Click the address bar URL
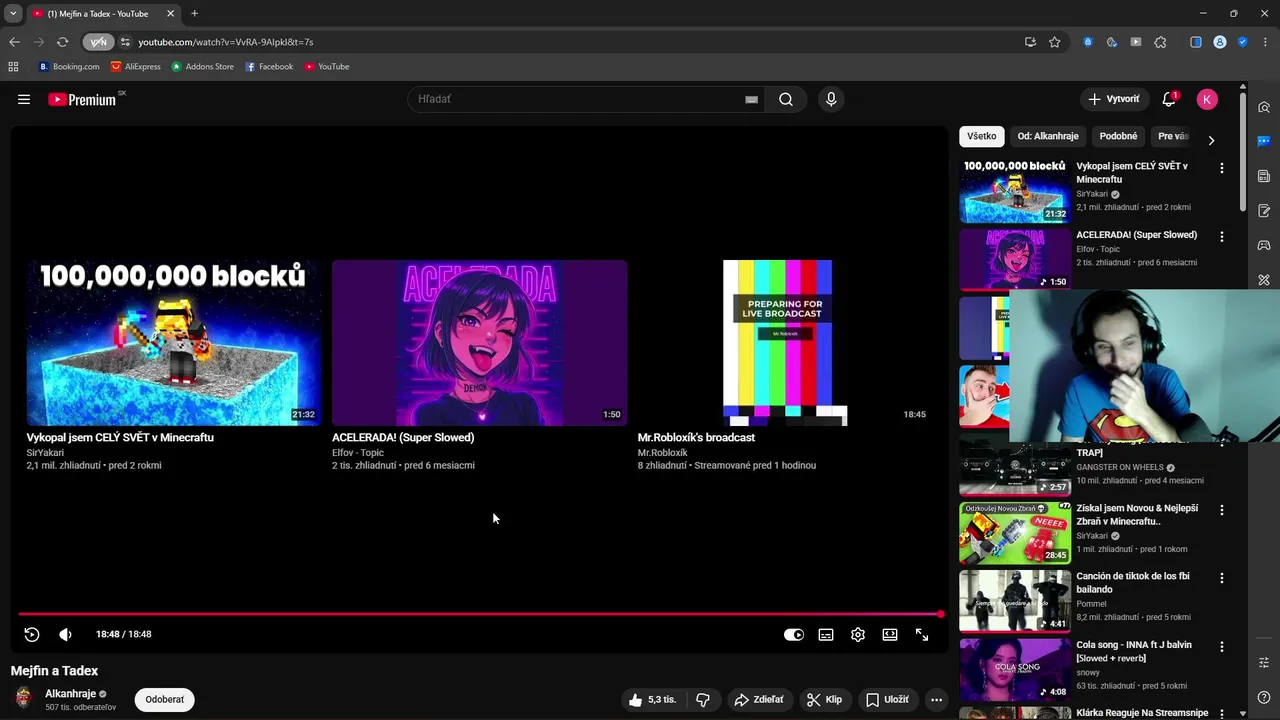1280x720 pixels. (x=226, y=42)
